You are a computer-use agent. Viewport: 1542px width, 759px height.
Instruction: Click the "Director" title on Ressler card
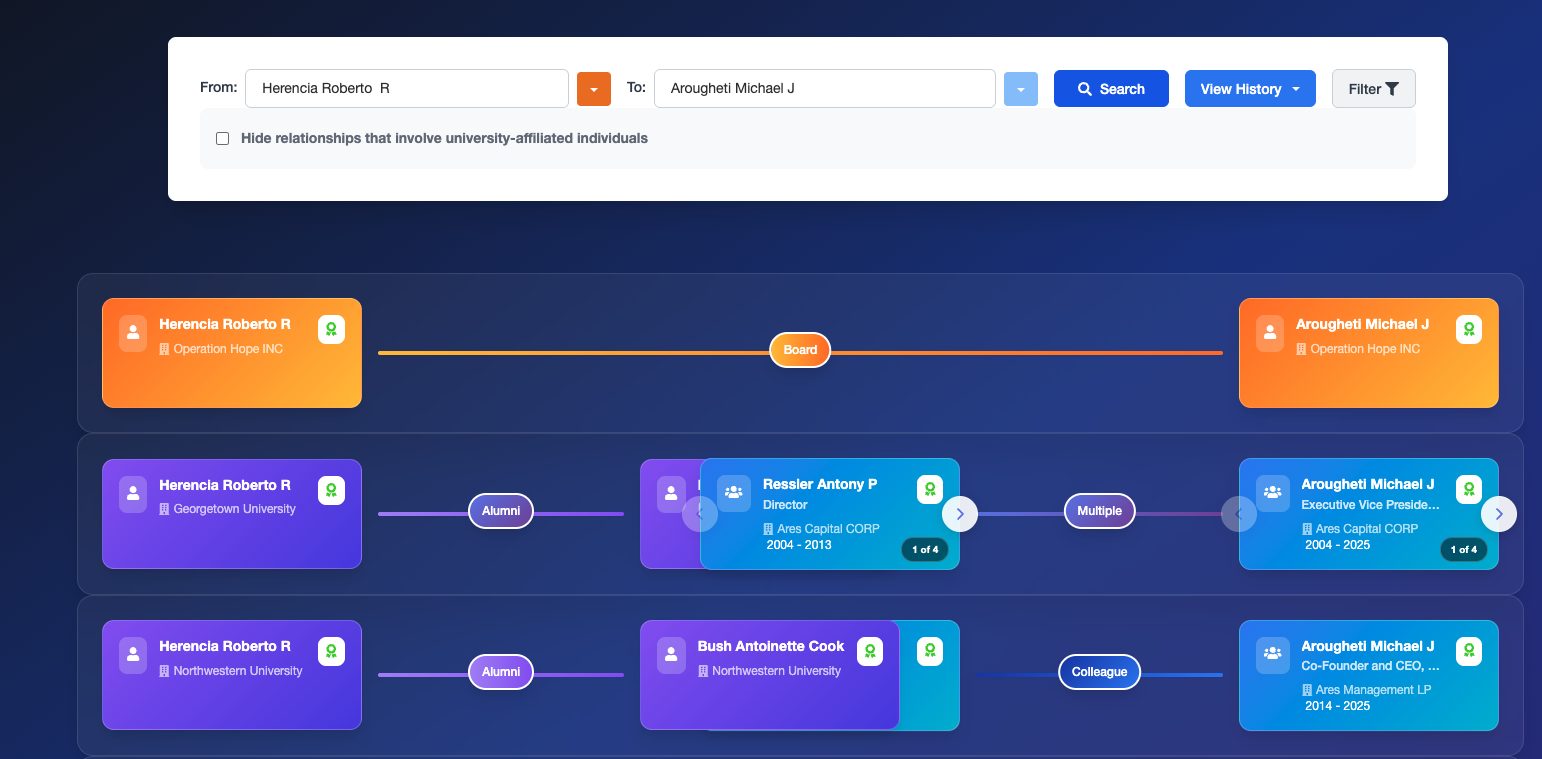click(785, 505)
